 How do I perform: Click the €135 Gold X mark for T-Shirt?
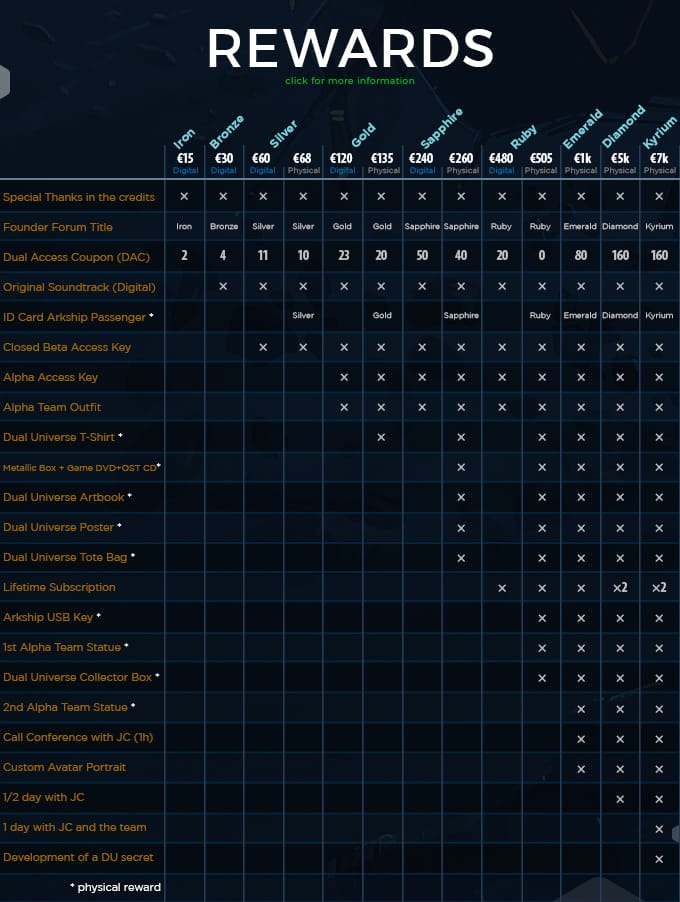(x=382, y=438)
